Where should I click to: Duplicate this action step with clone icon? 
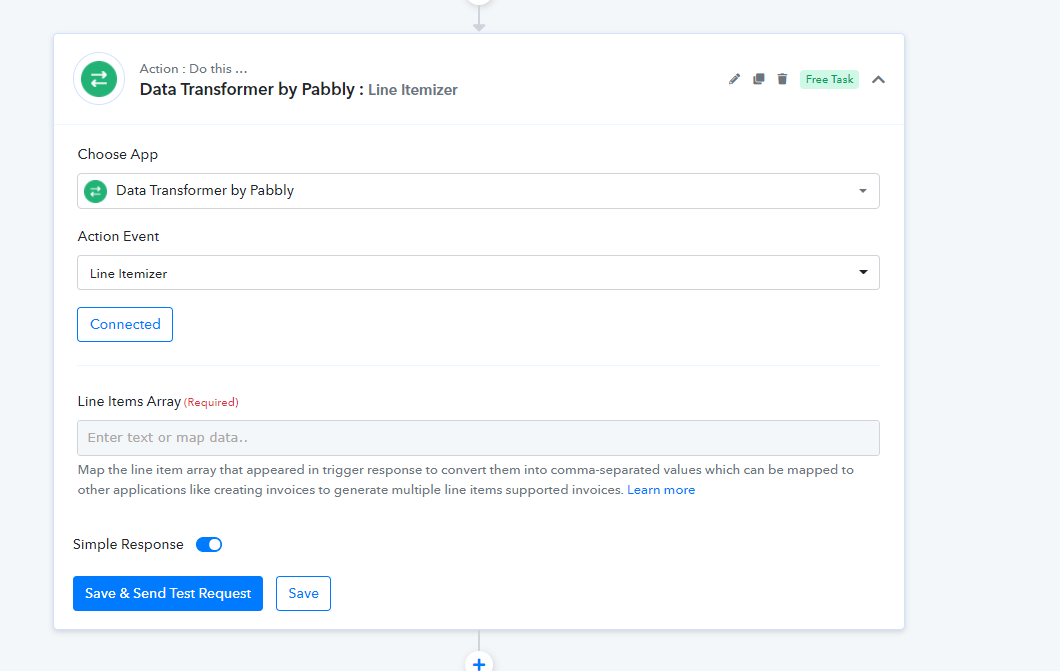click(x=758, y=79)
